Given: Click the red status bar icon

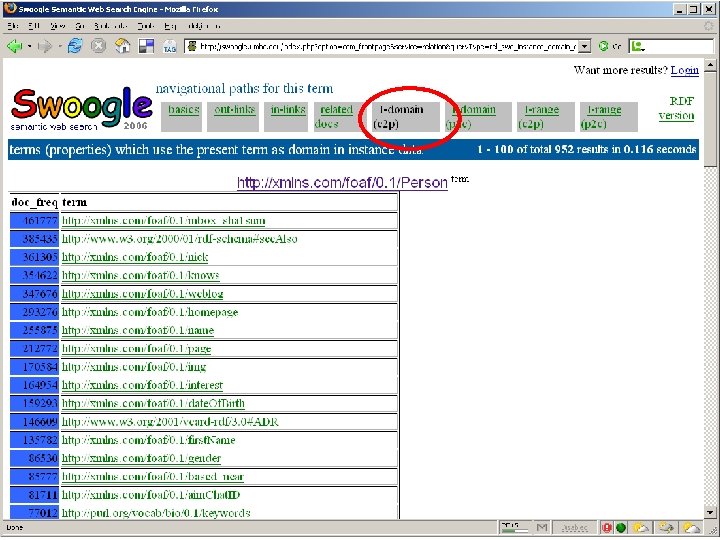Looking at the screenshot, I should coord(607,529).
